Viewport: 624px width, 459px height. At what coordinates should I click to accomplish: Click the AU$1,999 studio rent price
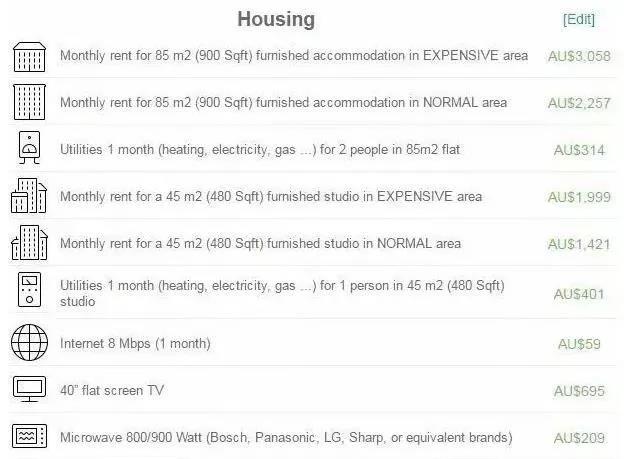579,197
